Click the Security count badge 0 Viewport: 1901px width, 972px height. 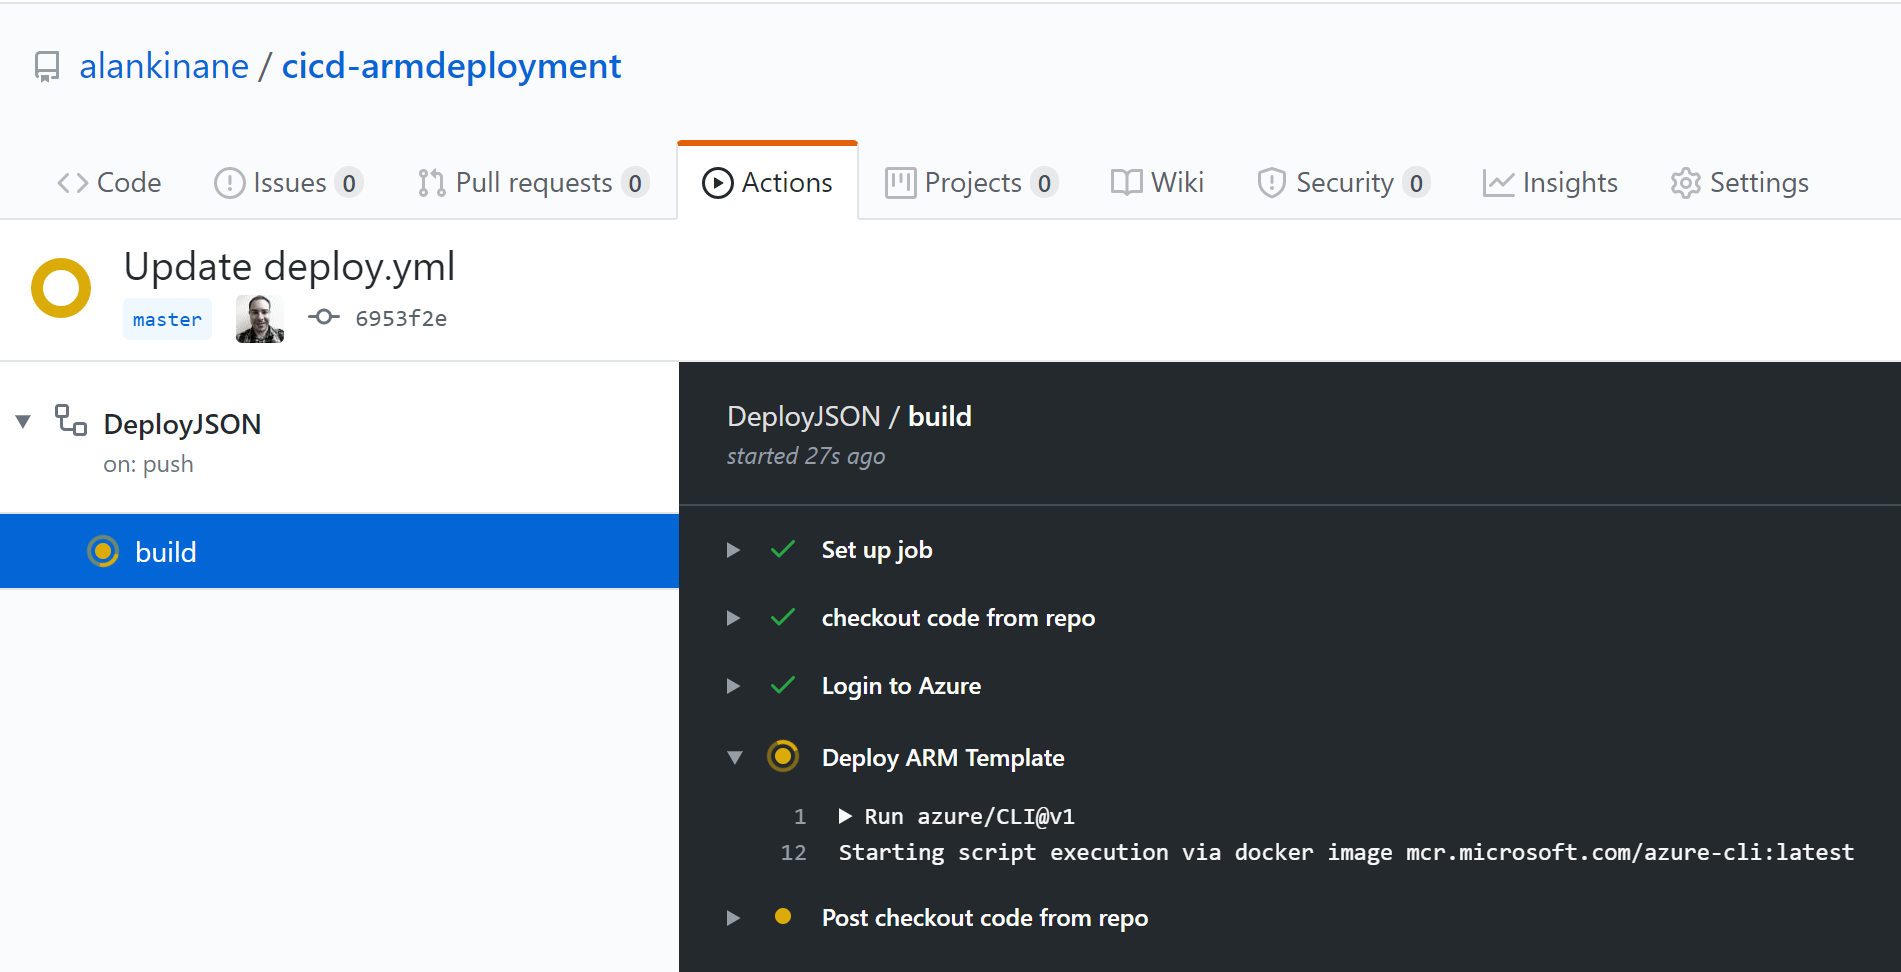pos(1416,183)
